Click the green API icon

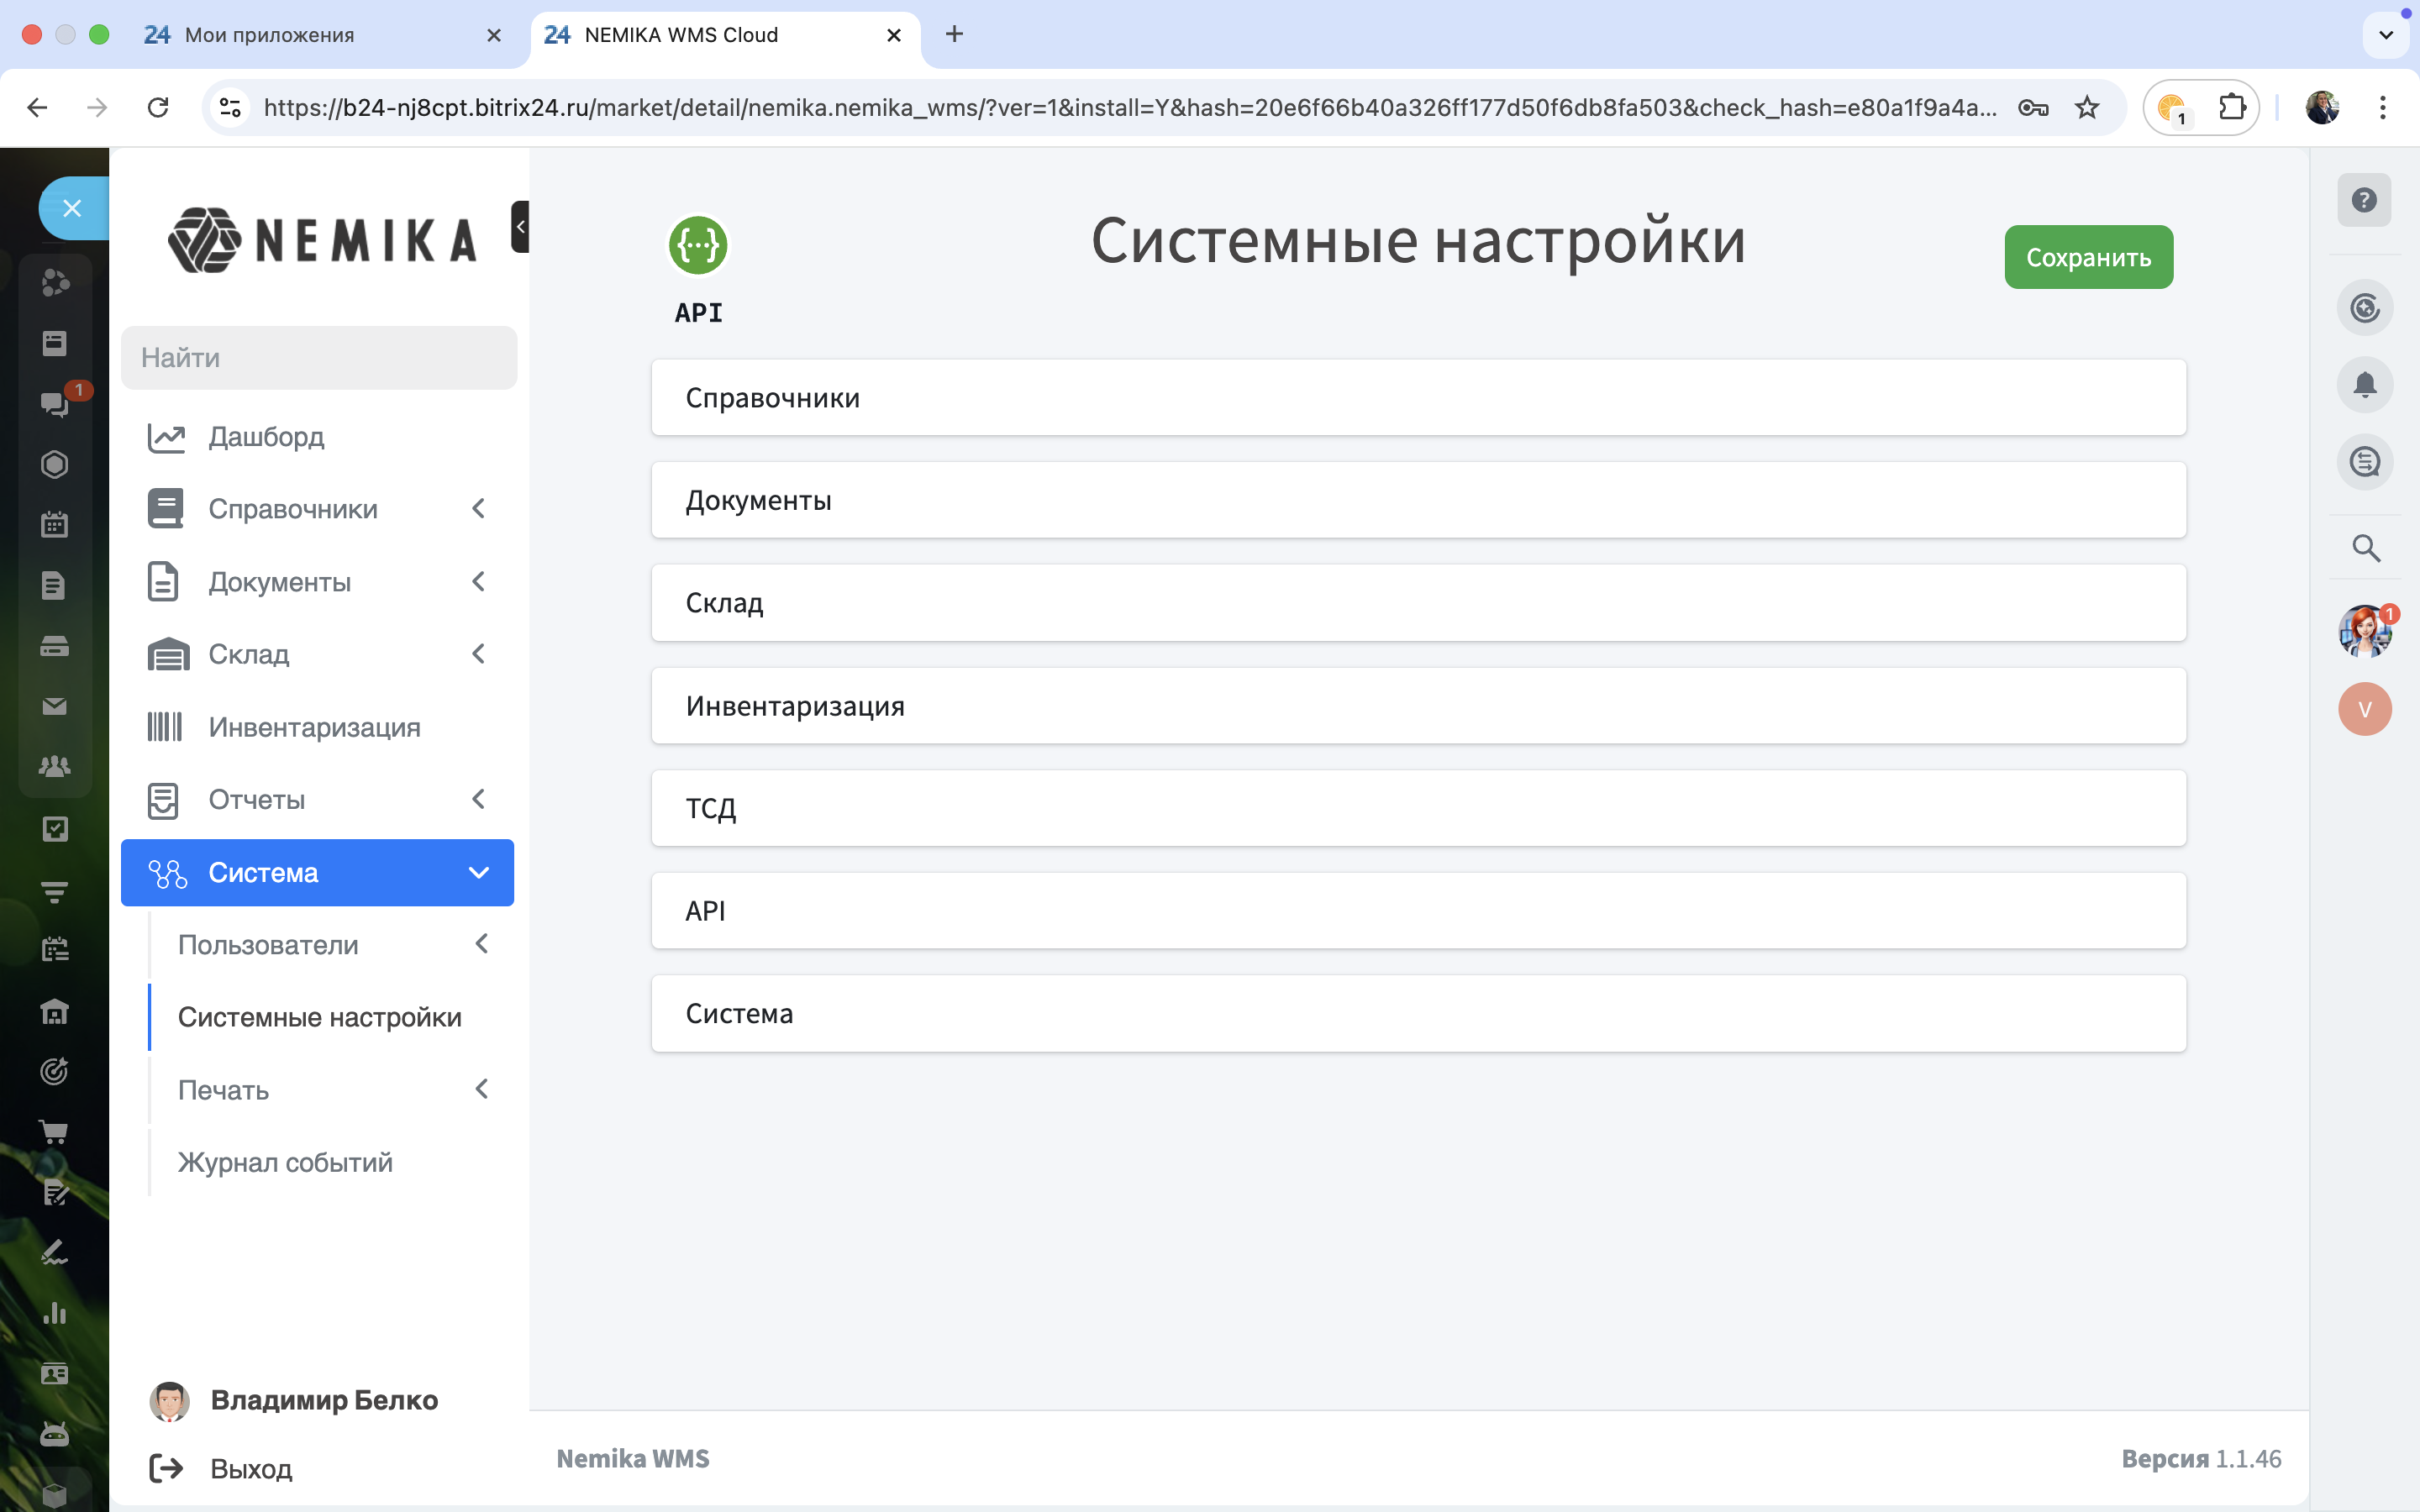[x=697, y=245]
